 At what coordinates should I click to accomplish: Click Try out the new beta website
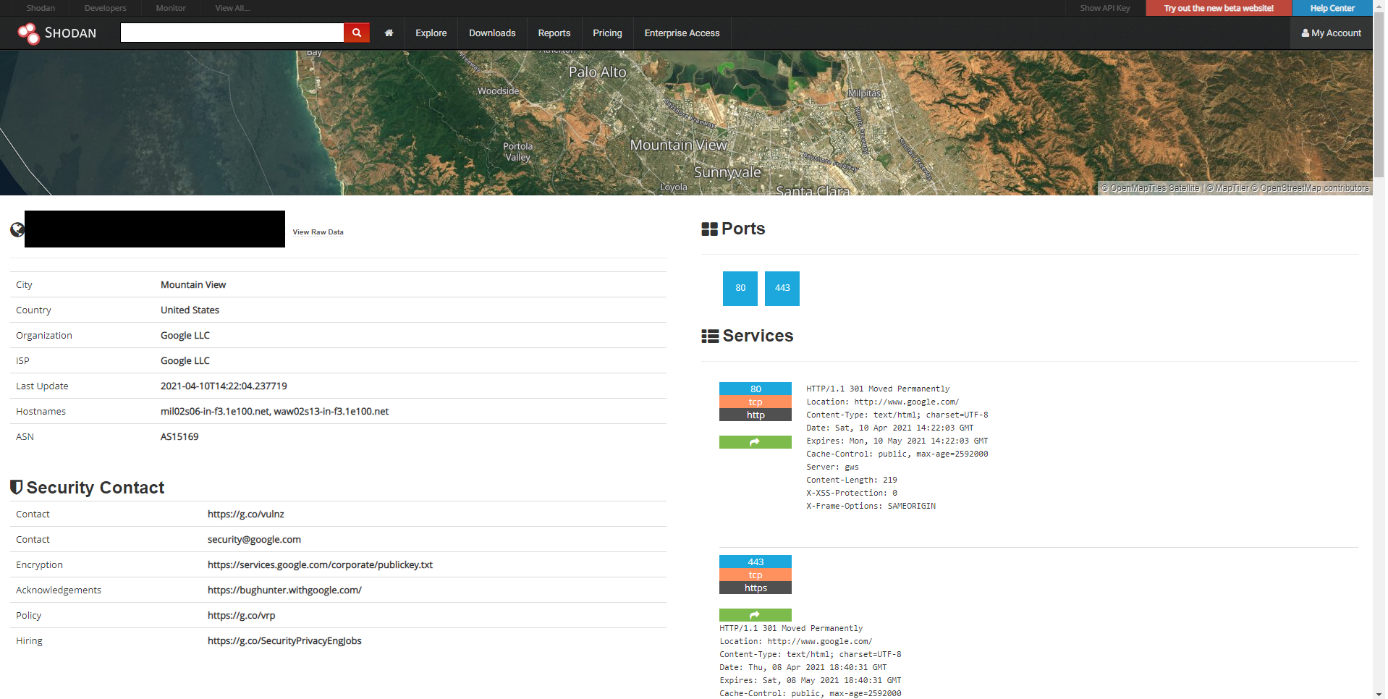(1219, 8)
